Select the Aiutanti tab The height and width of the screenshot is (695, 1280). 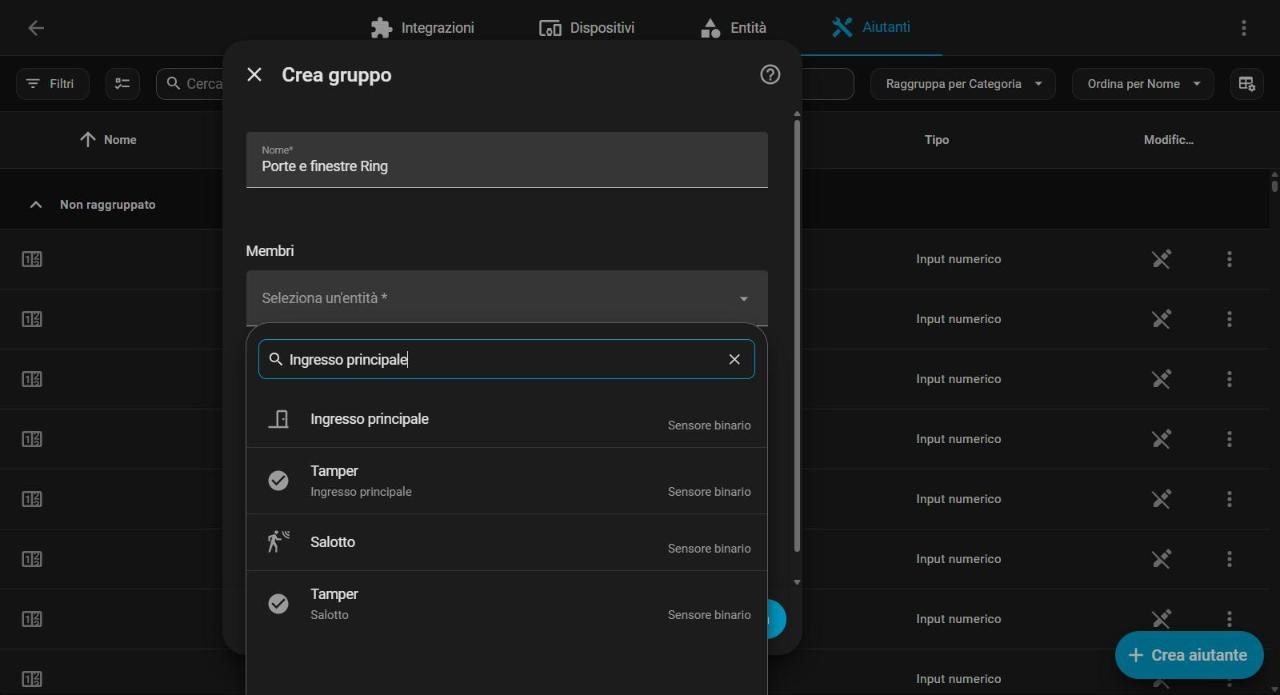871,28
